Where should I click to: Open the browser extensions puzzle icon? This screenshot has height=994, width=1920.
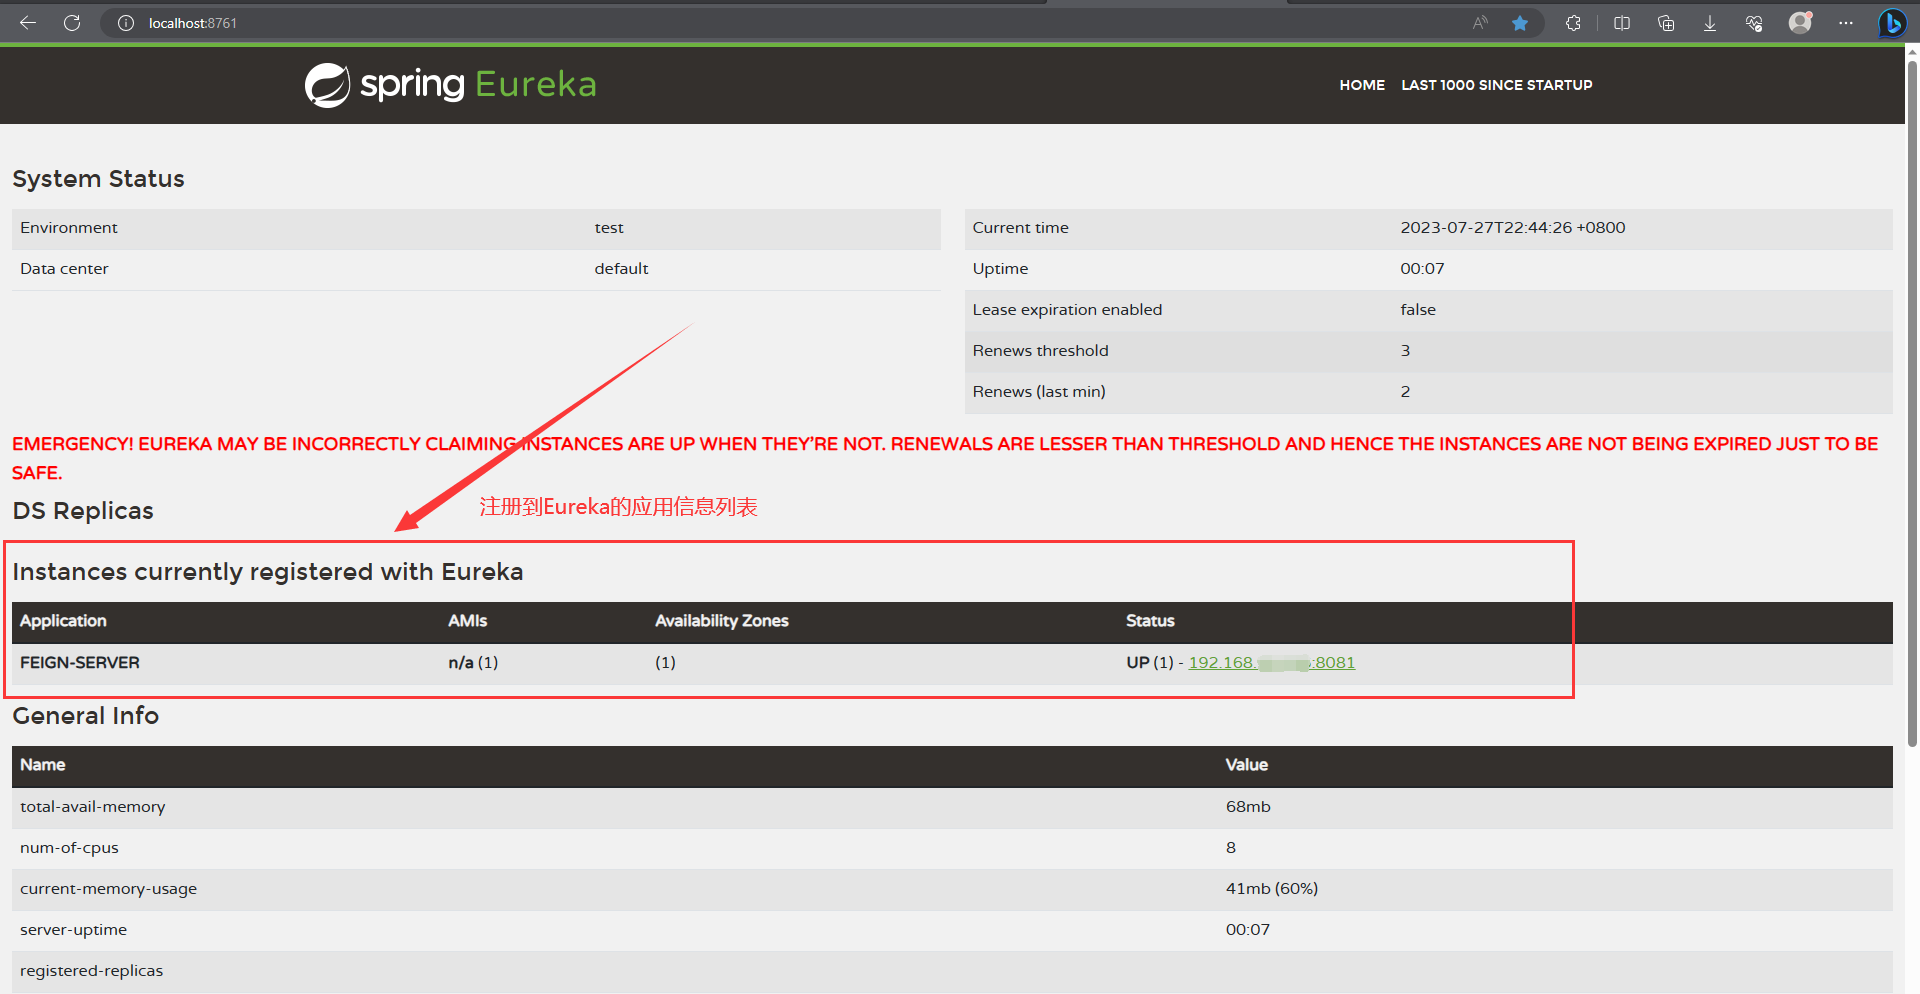pyautogui.click(x=1573, y=23)
